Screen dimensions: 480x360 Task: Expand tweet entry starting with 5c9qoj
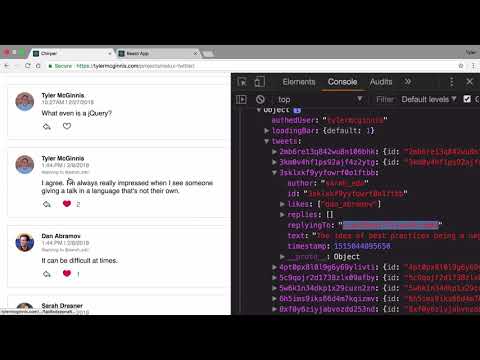(274, 278)
